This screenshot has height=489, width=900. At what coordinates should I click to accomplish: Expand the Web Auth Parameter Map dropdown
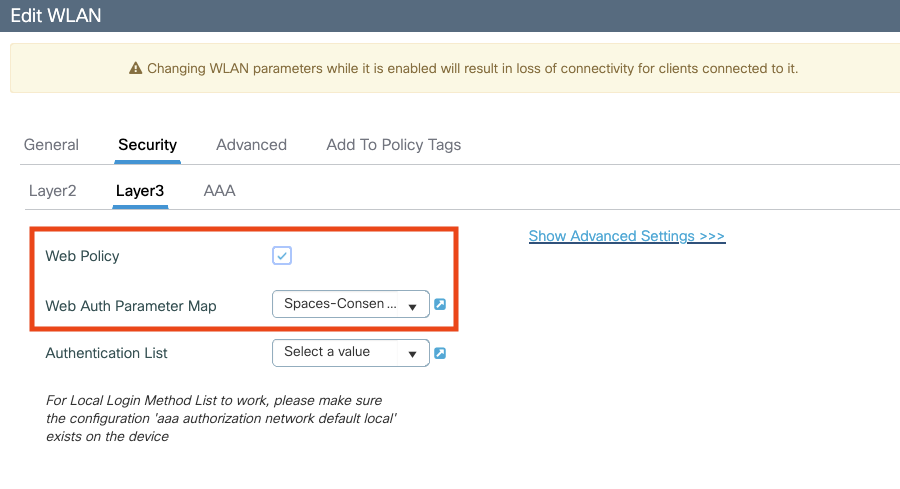point(350,304)
